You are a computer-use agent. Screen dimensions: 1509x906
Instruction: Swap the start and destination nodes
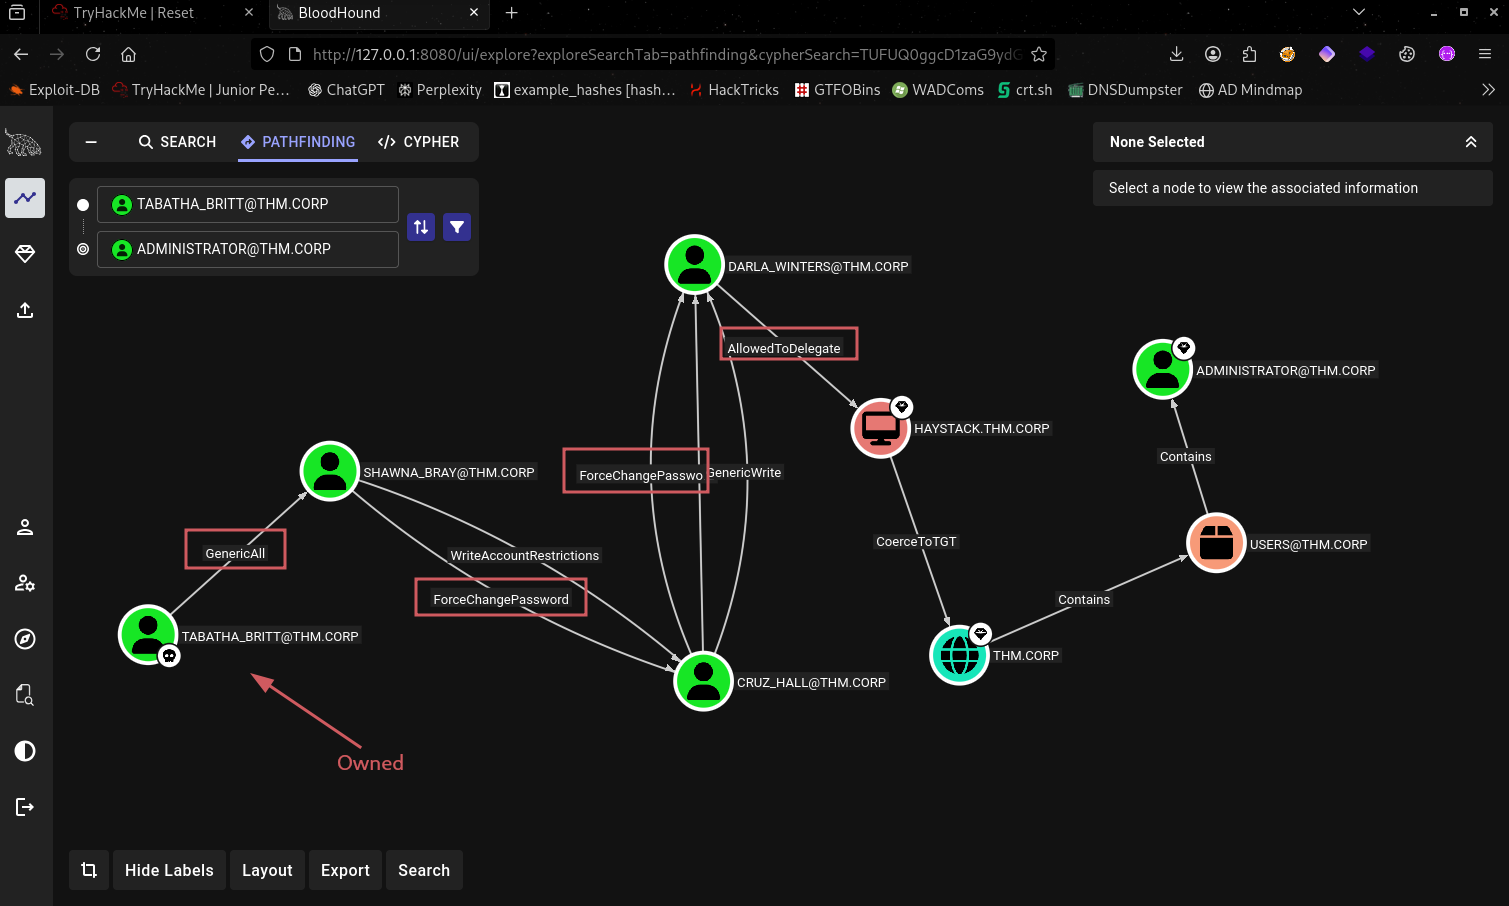click(x=421, y=227)
